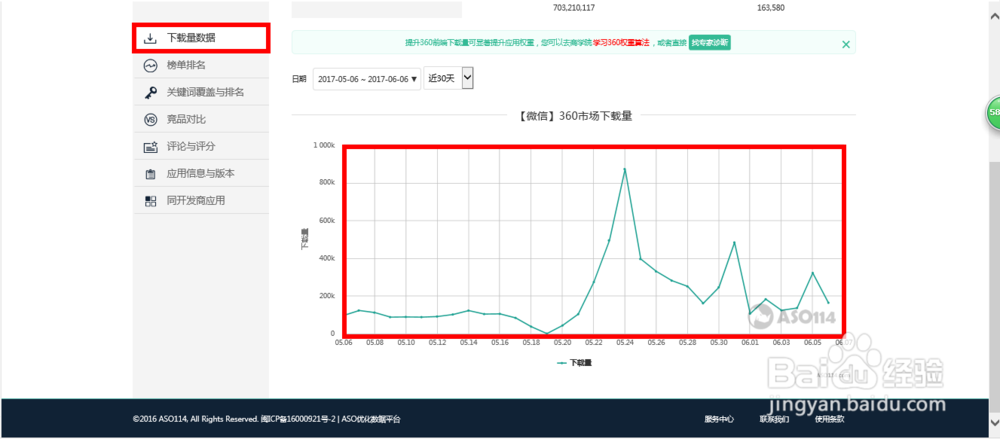Toggle the 下载量 legend entry below chart
Screen dimensions: 1000x439
point(575,362)
